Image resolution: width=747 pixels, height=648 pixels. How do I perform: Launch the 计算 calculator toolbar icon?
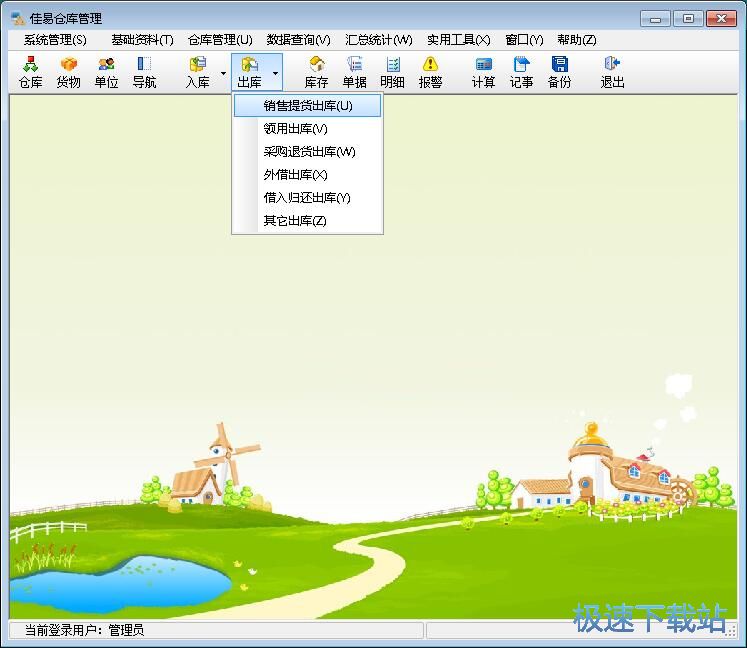[484, 72]
